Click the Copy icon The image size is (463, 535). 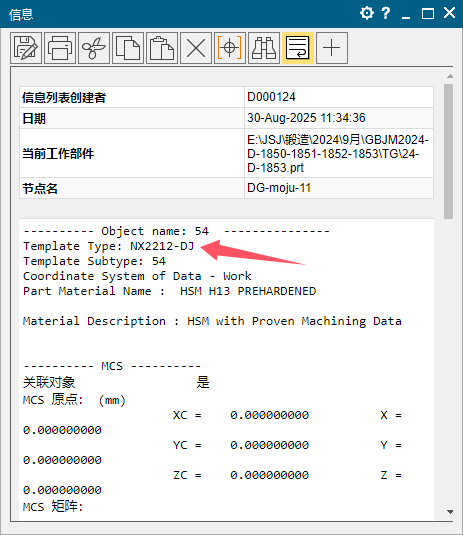point(128,48)
